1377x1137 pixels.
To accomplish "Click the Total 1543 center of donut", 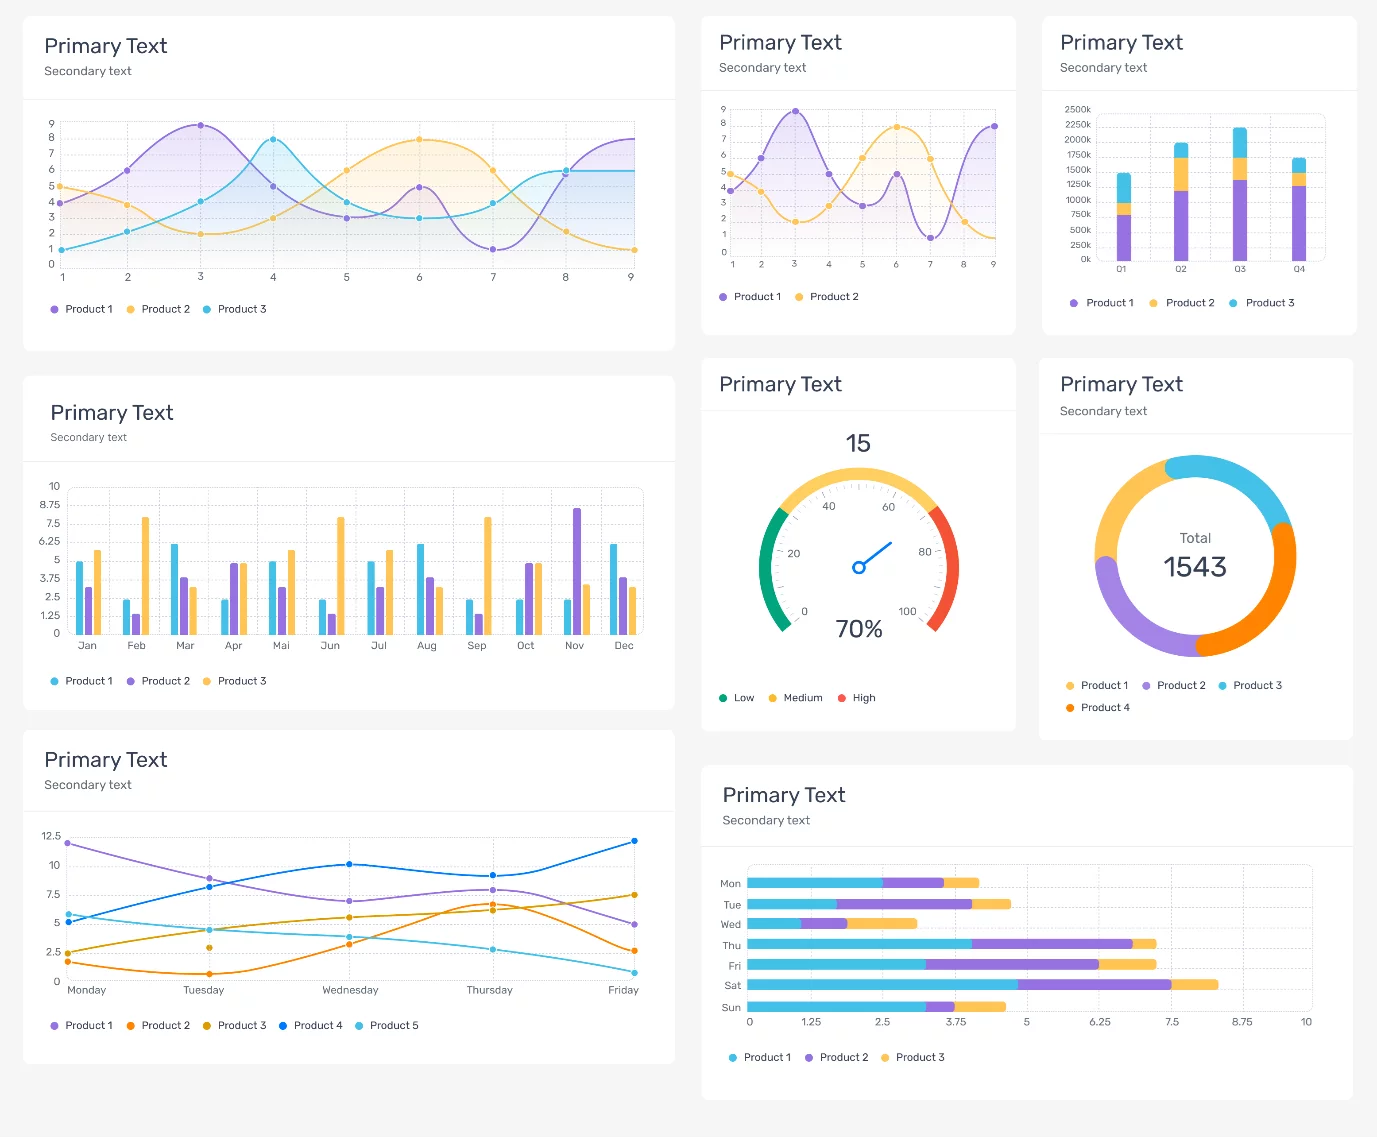I will tap(1195, 557).
